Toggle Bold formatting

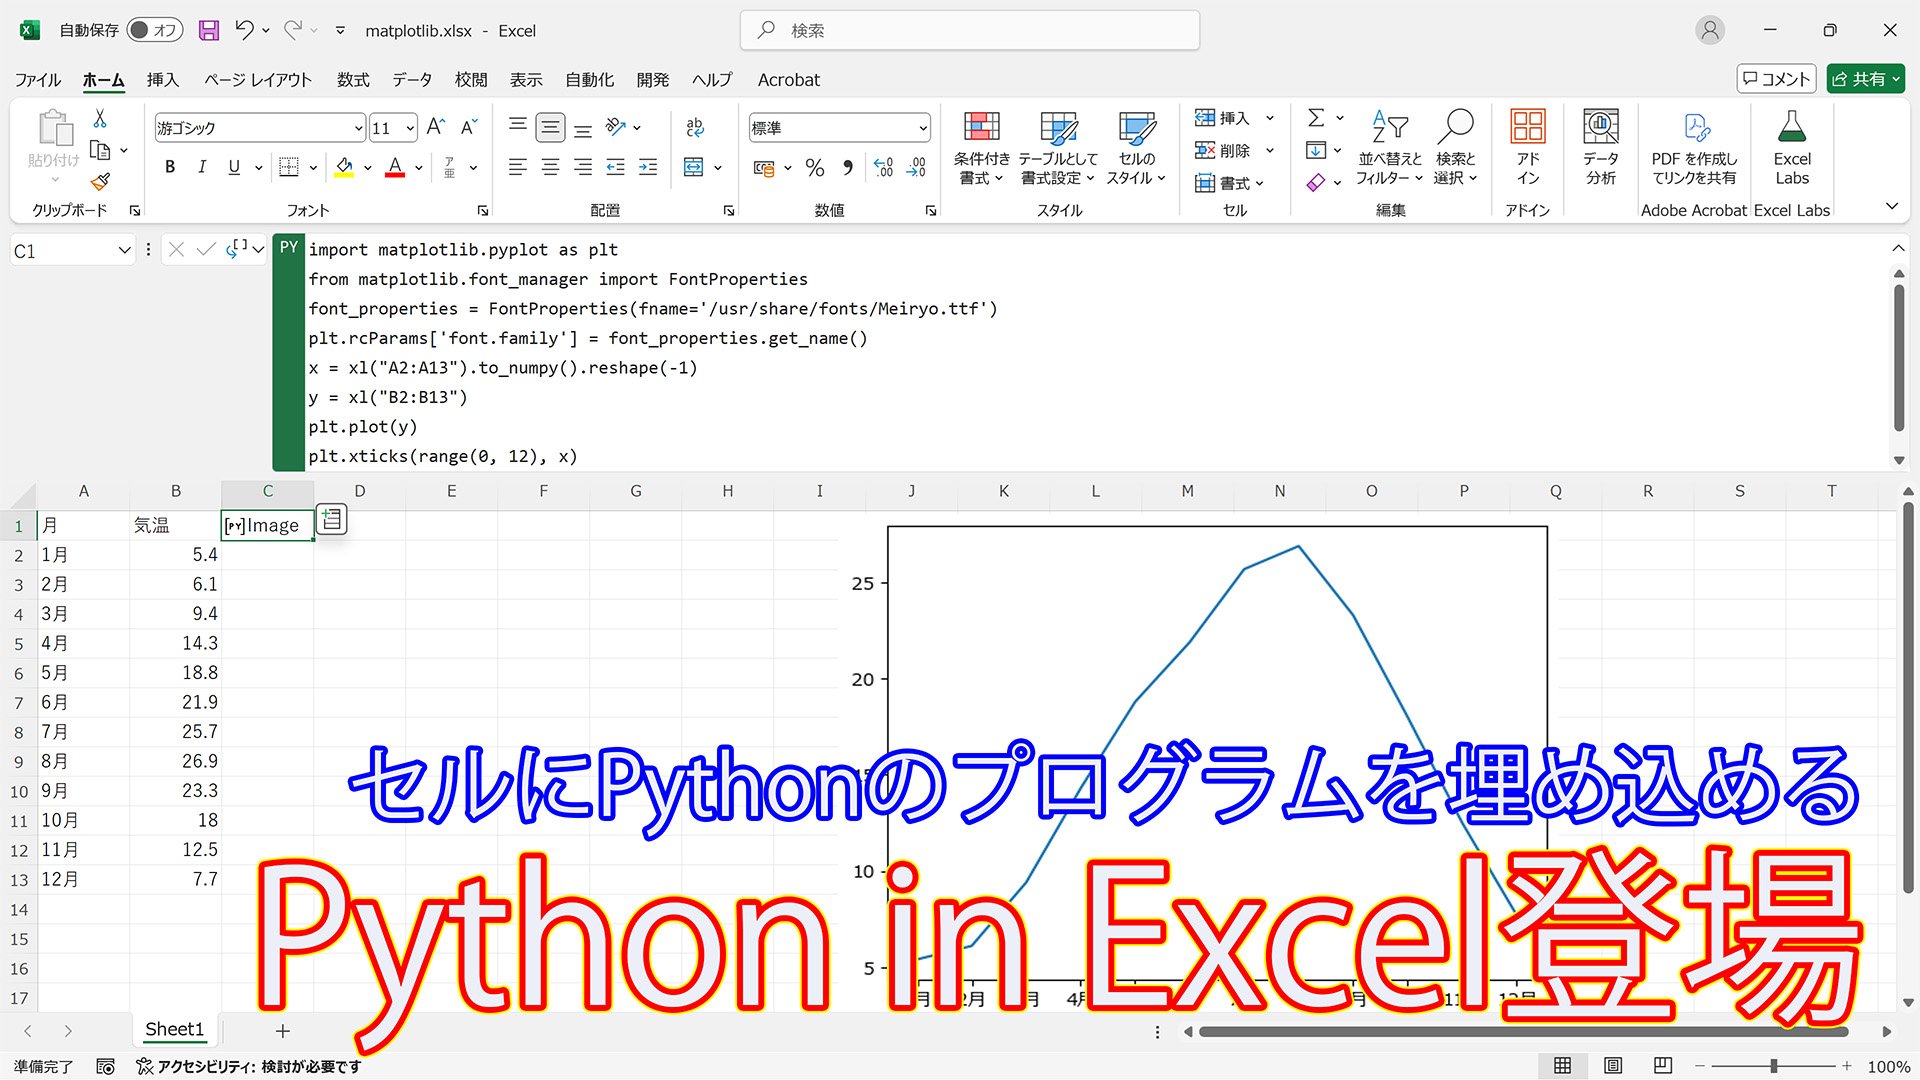[170, 167]
